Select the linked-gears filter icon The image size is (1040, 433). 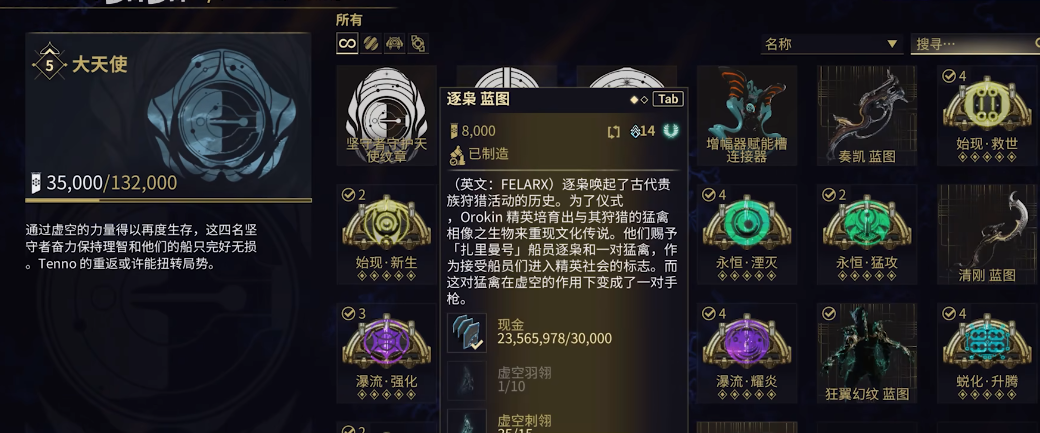coord(418,44)
